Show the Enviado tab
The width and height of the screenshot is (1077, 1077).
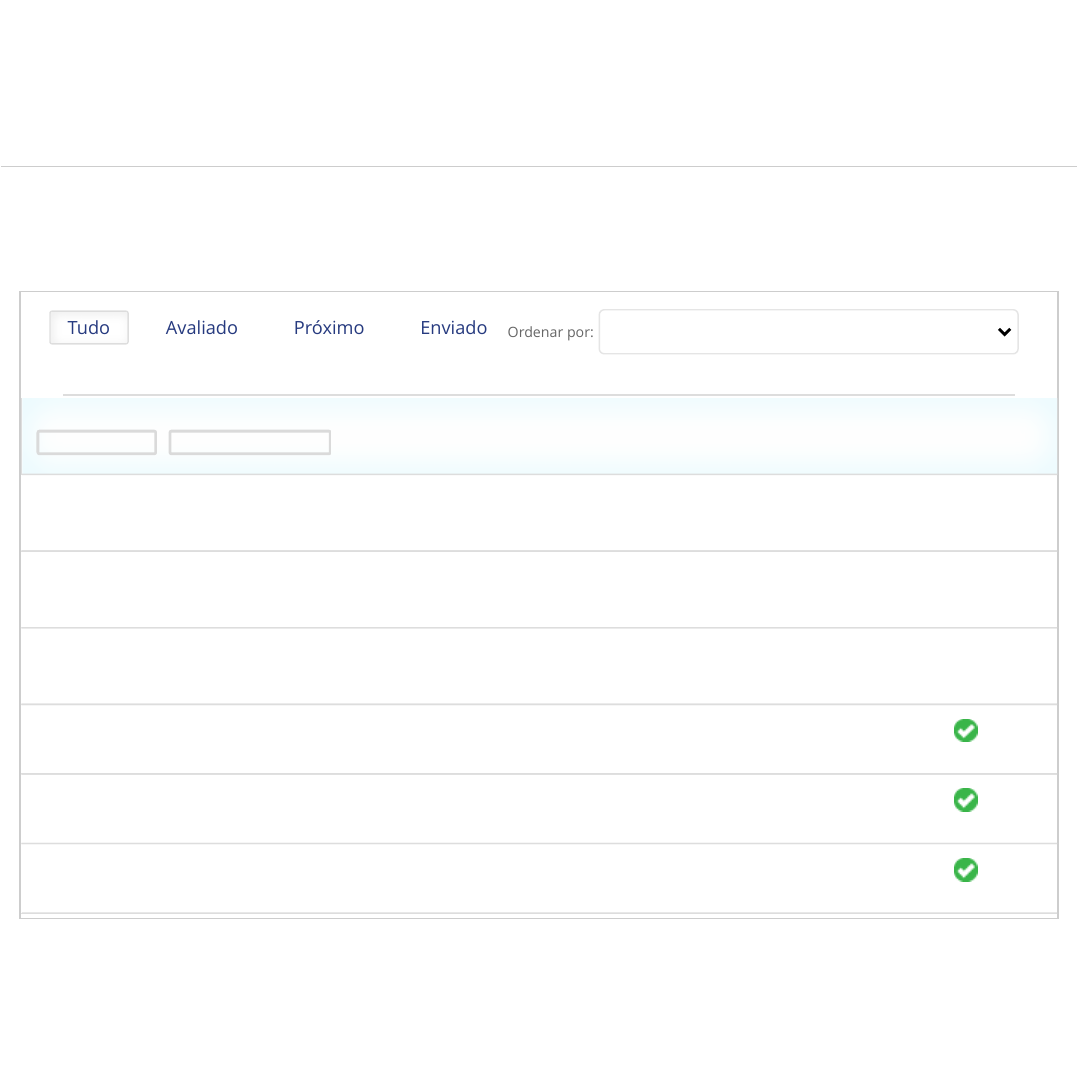point(453,328)
